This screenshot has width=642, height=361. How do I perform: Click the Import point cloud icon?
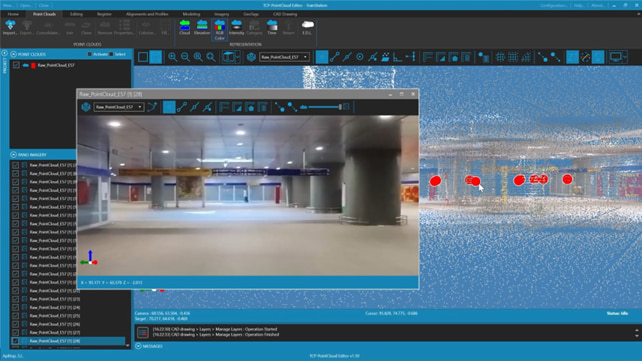tap(10, 27)
